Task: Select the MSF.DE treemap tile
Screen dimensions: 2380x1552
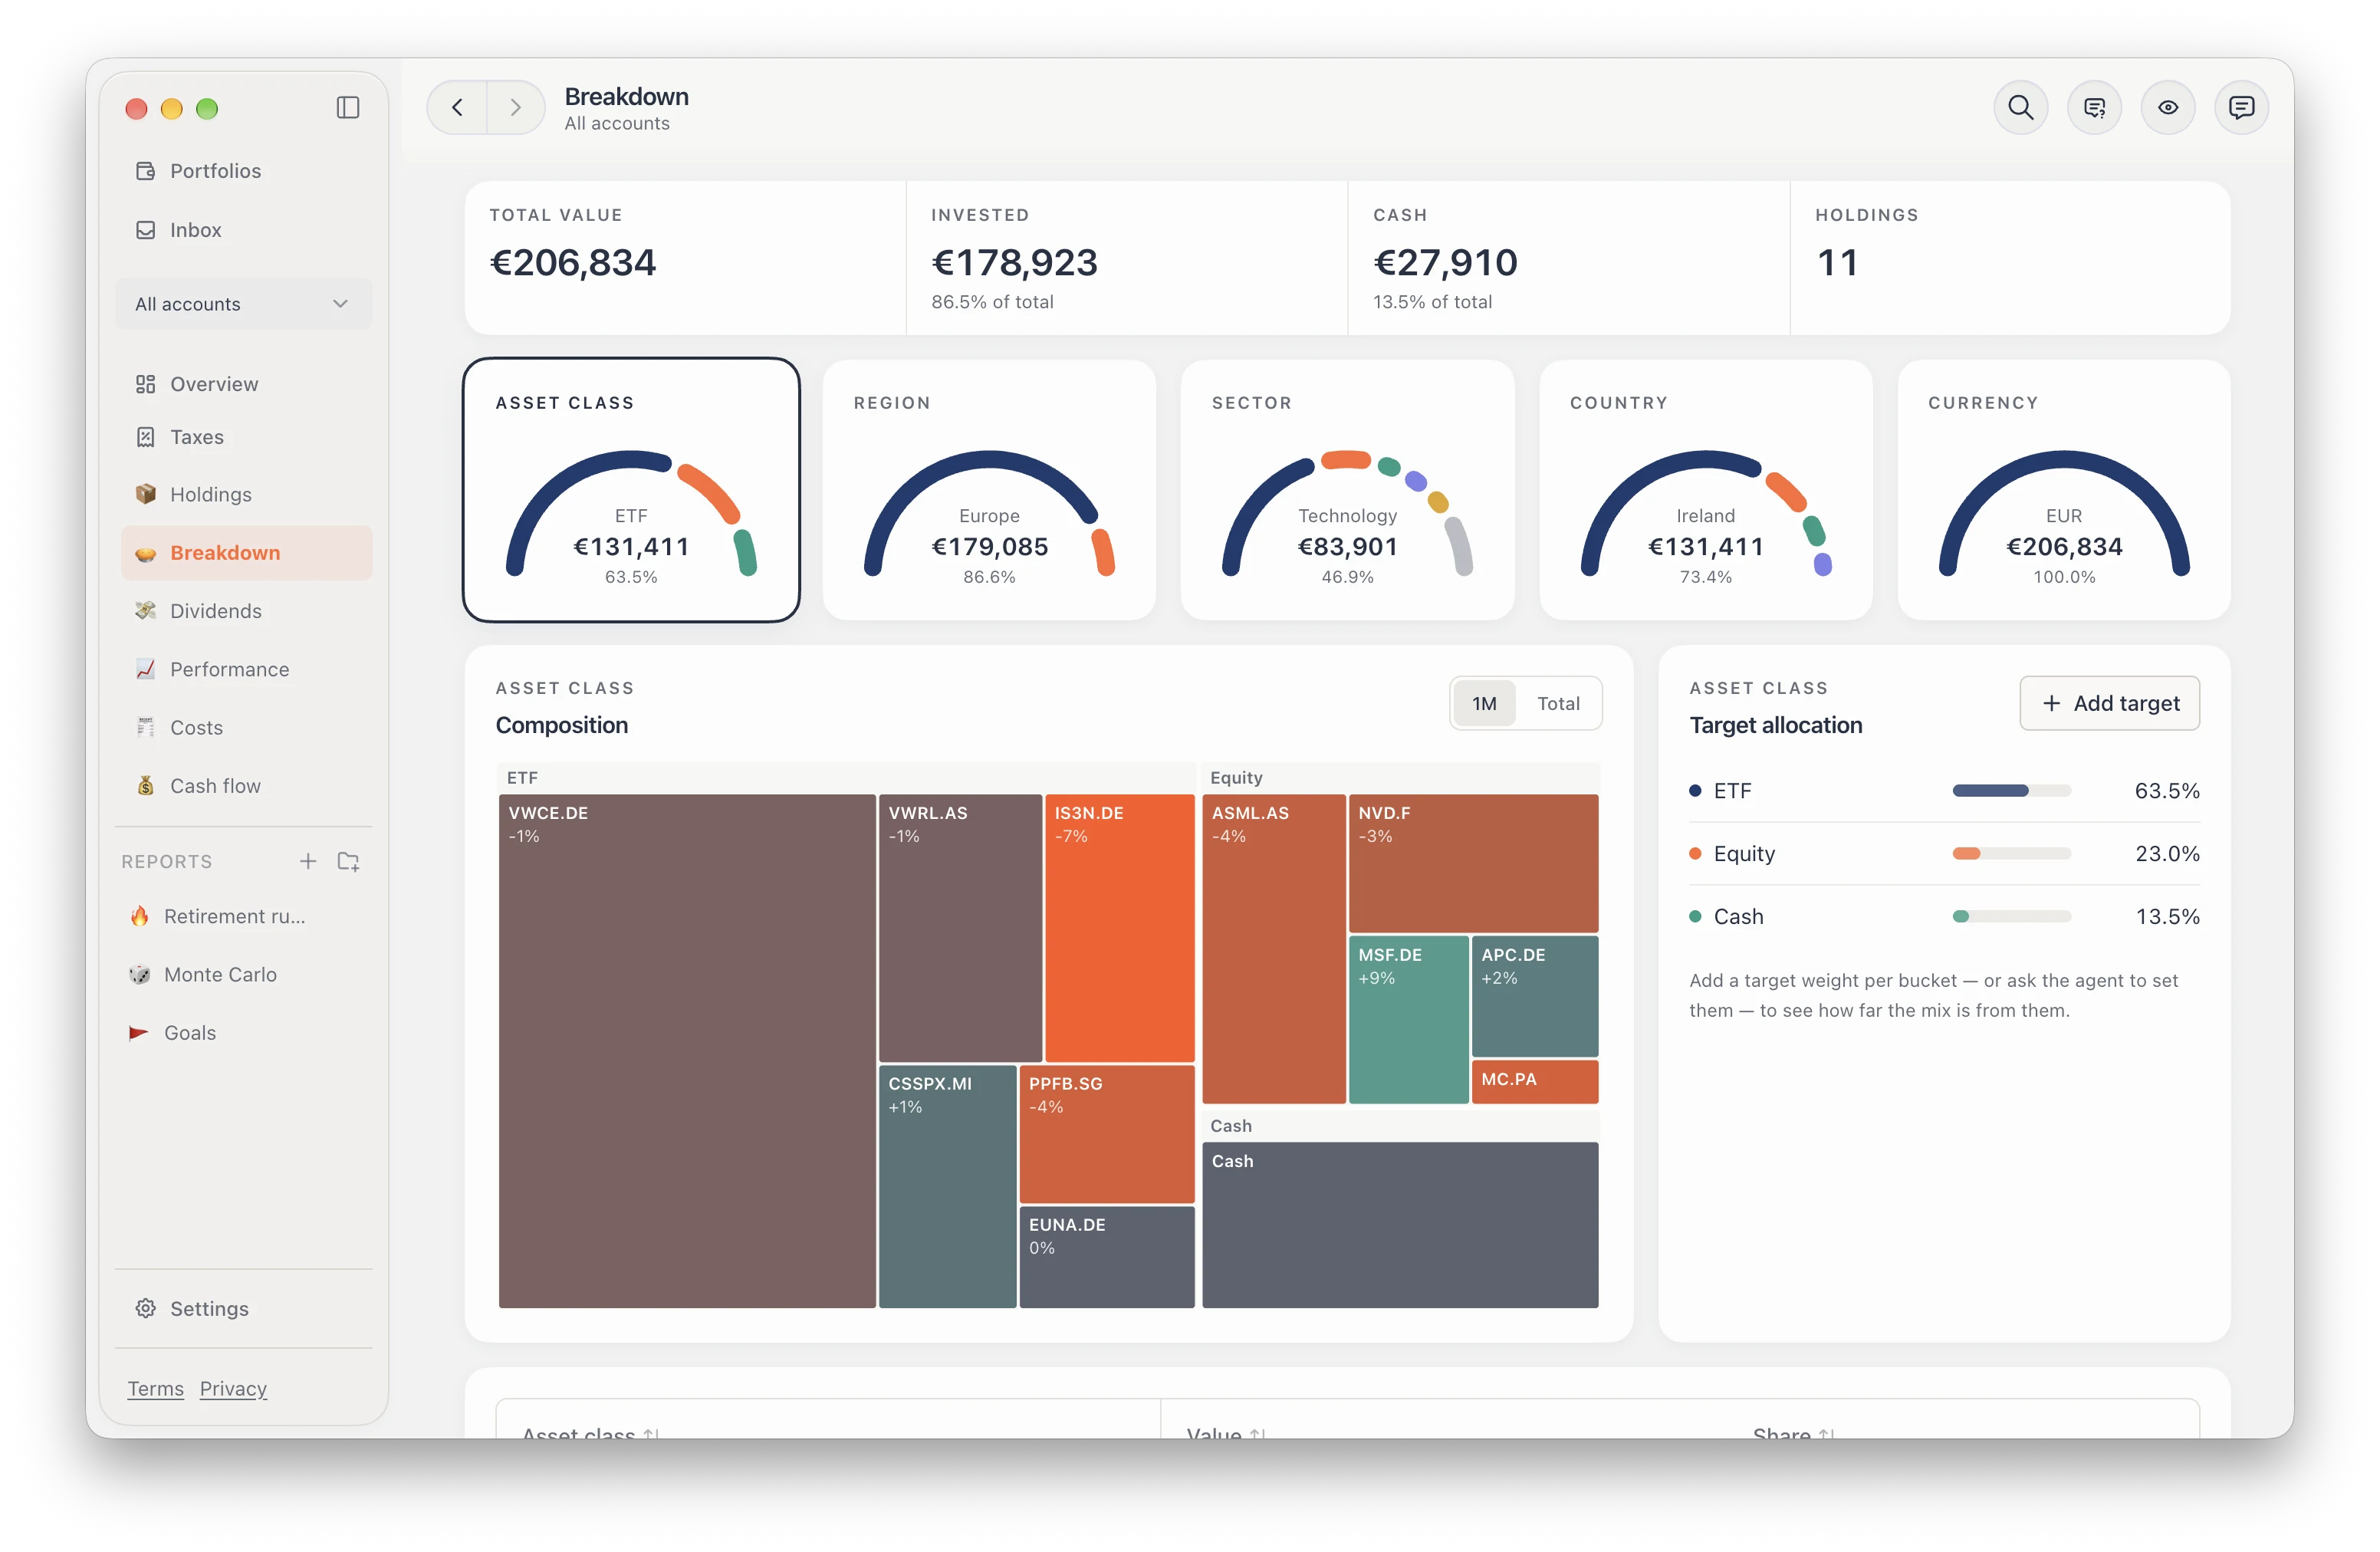Action: point(1408,1020)
